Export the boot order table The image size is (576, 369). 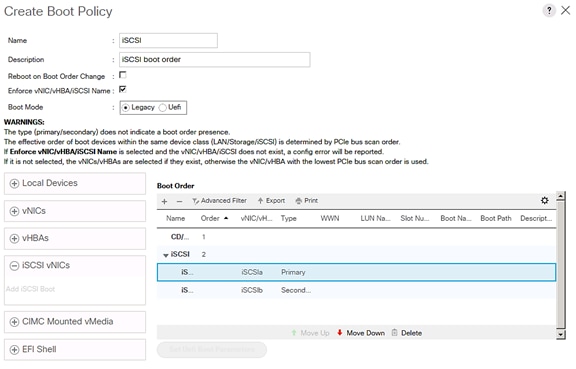[x=271, y=201]
